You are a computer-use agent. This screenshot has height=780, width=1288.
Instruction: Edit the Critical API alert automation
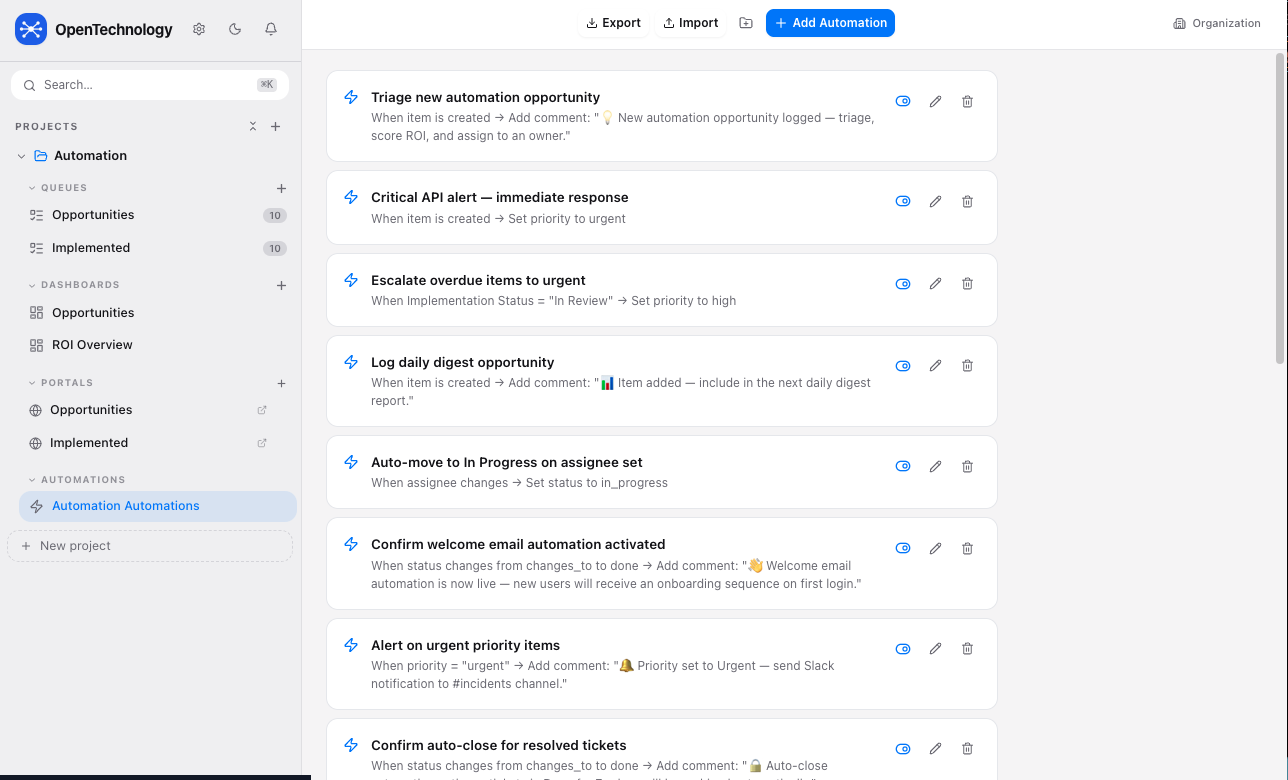[x=936, y=201]
